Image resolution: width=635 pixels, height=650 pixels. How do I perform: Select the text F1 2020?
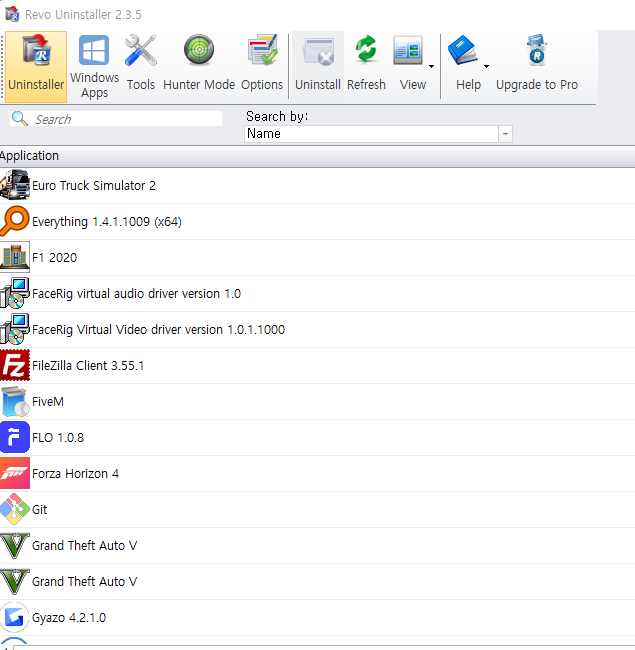coord(54,257)
